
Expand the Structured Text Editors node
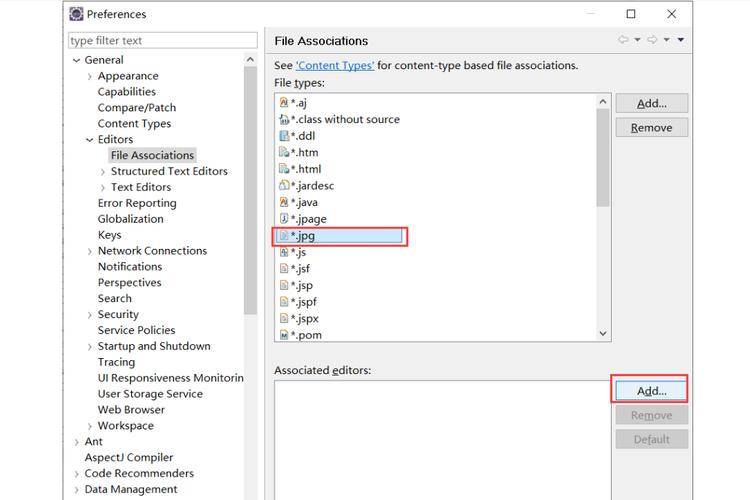click(103, 172)
